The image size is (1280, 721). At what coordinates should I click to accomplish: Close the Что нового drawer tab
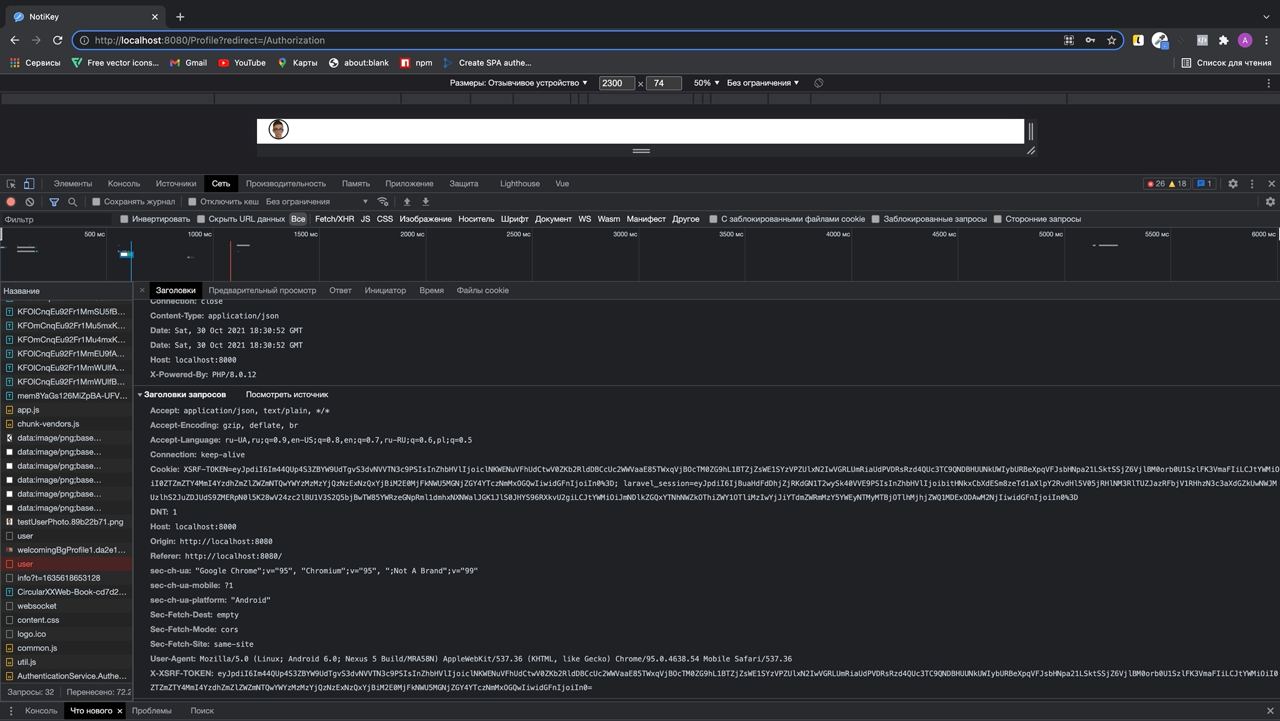click(x=120, y=711)
